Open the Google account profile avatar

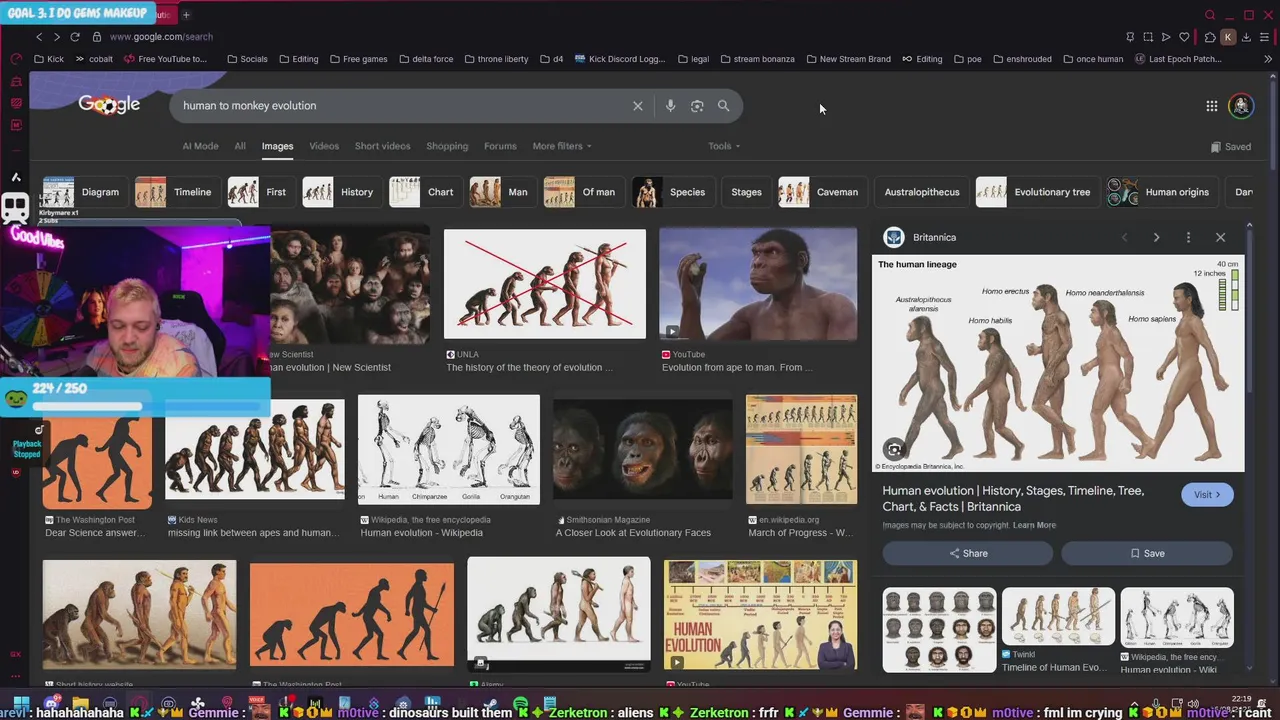pyautogui.click(x=1241, y=106)
